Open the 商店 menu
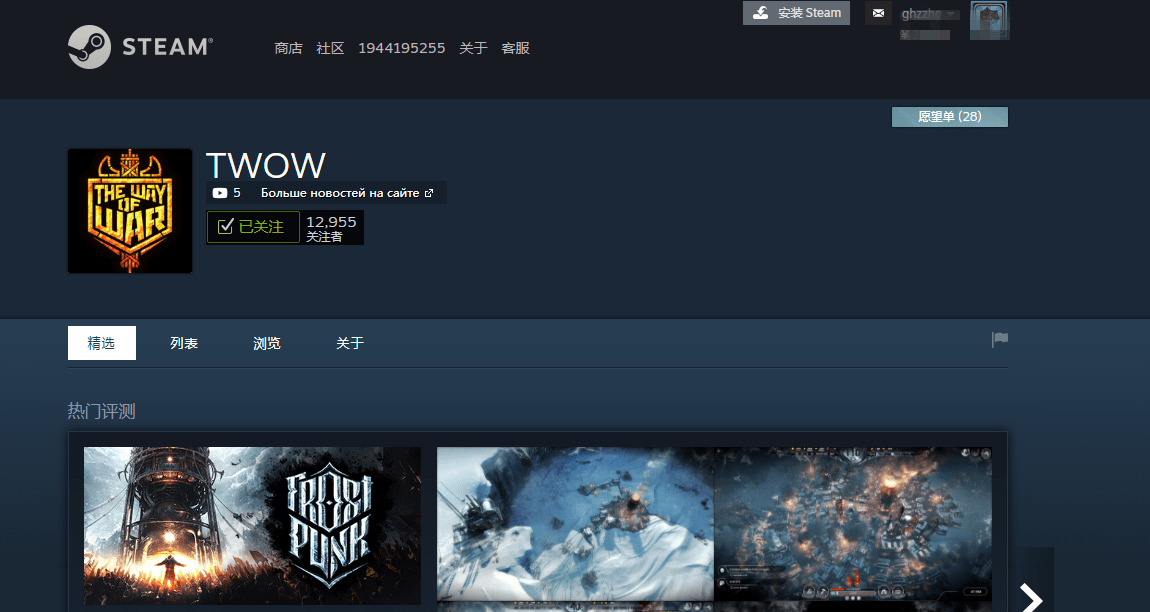Screen dimensions: 1150x612 click(x=288, y=48)
